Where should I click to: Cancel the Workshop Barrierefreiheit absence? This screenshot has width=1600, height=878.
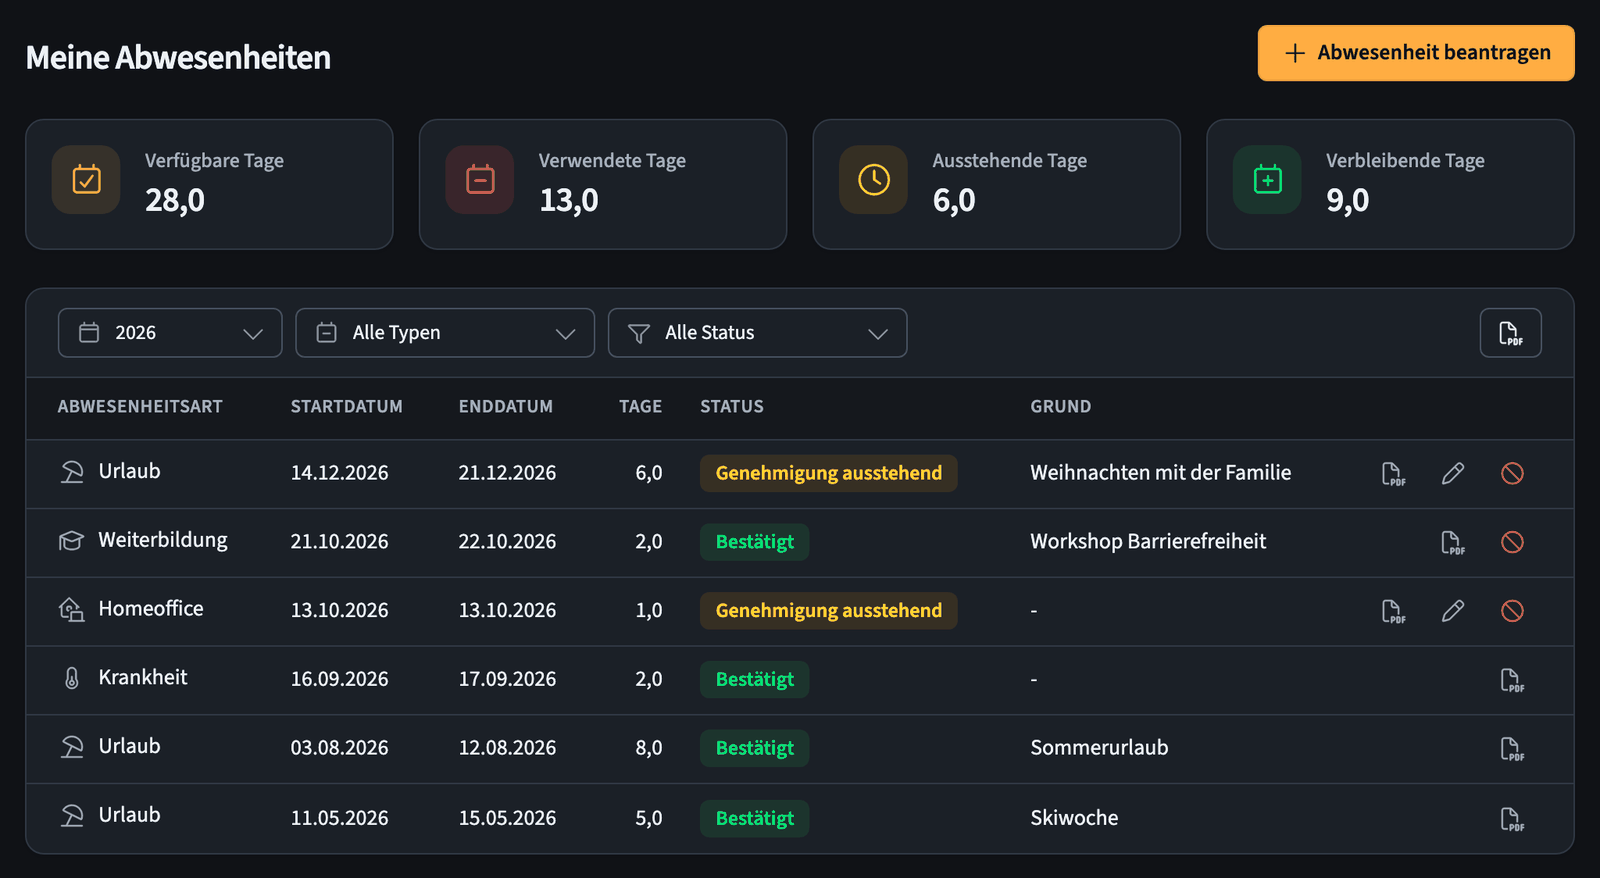pyautogui.click(x=1512, y=542)
